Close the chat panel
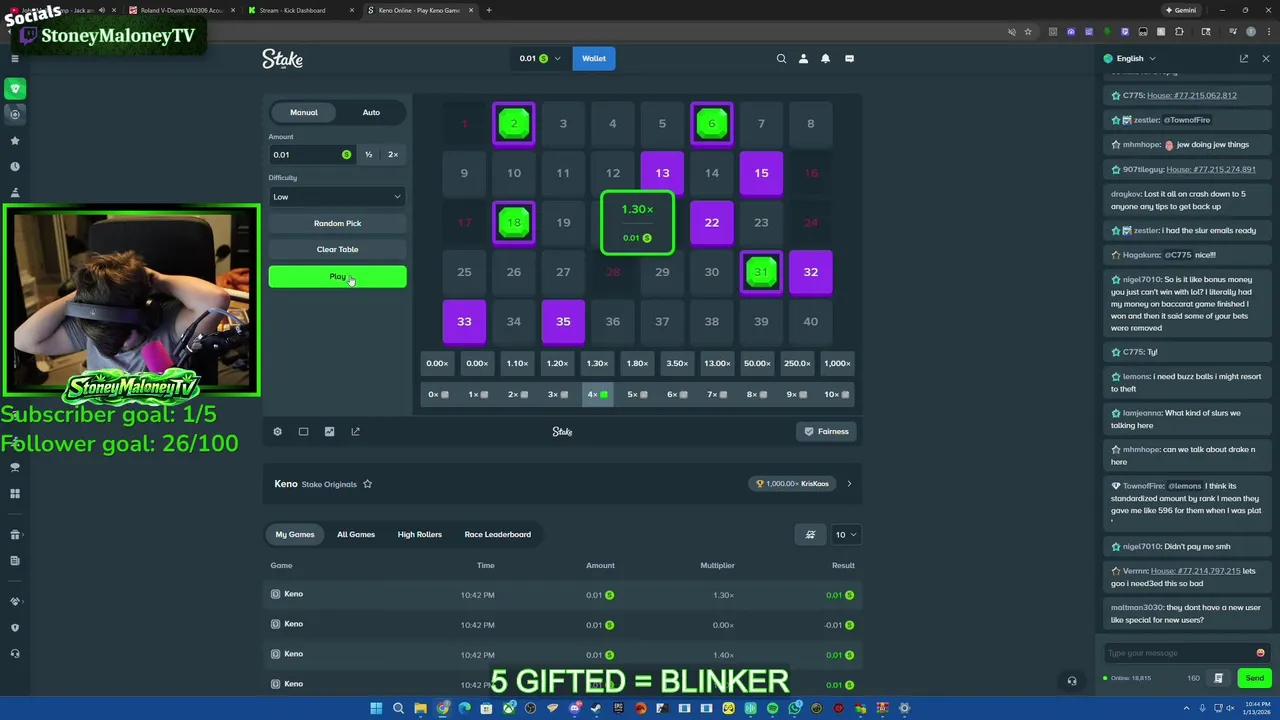 [1266, 59]
